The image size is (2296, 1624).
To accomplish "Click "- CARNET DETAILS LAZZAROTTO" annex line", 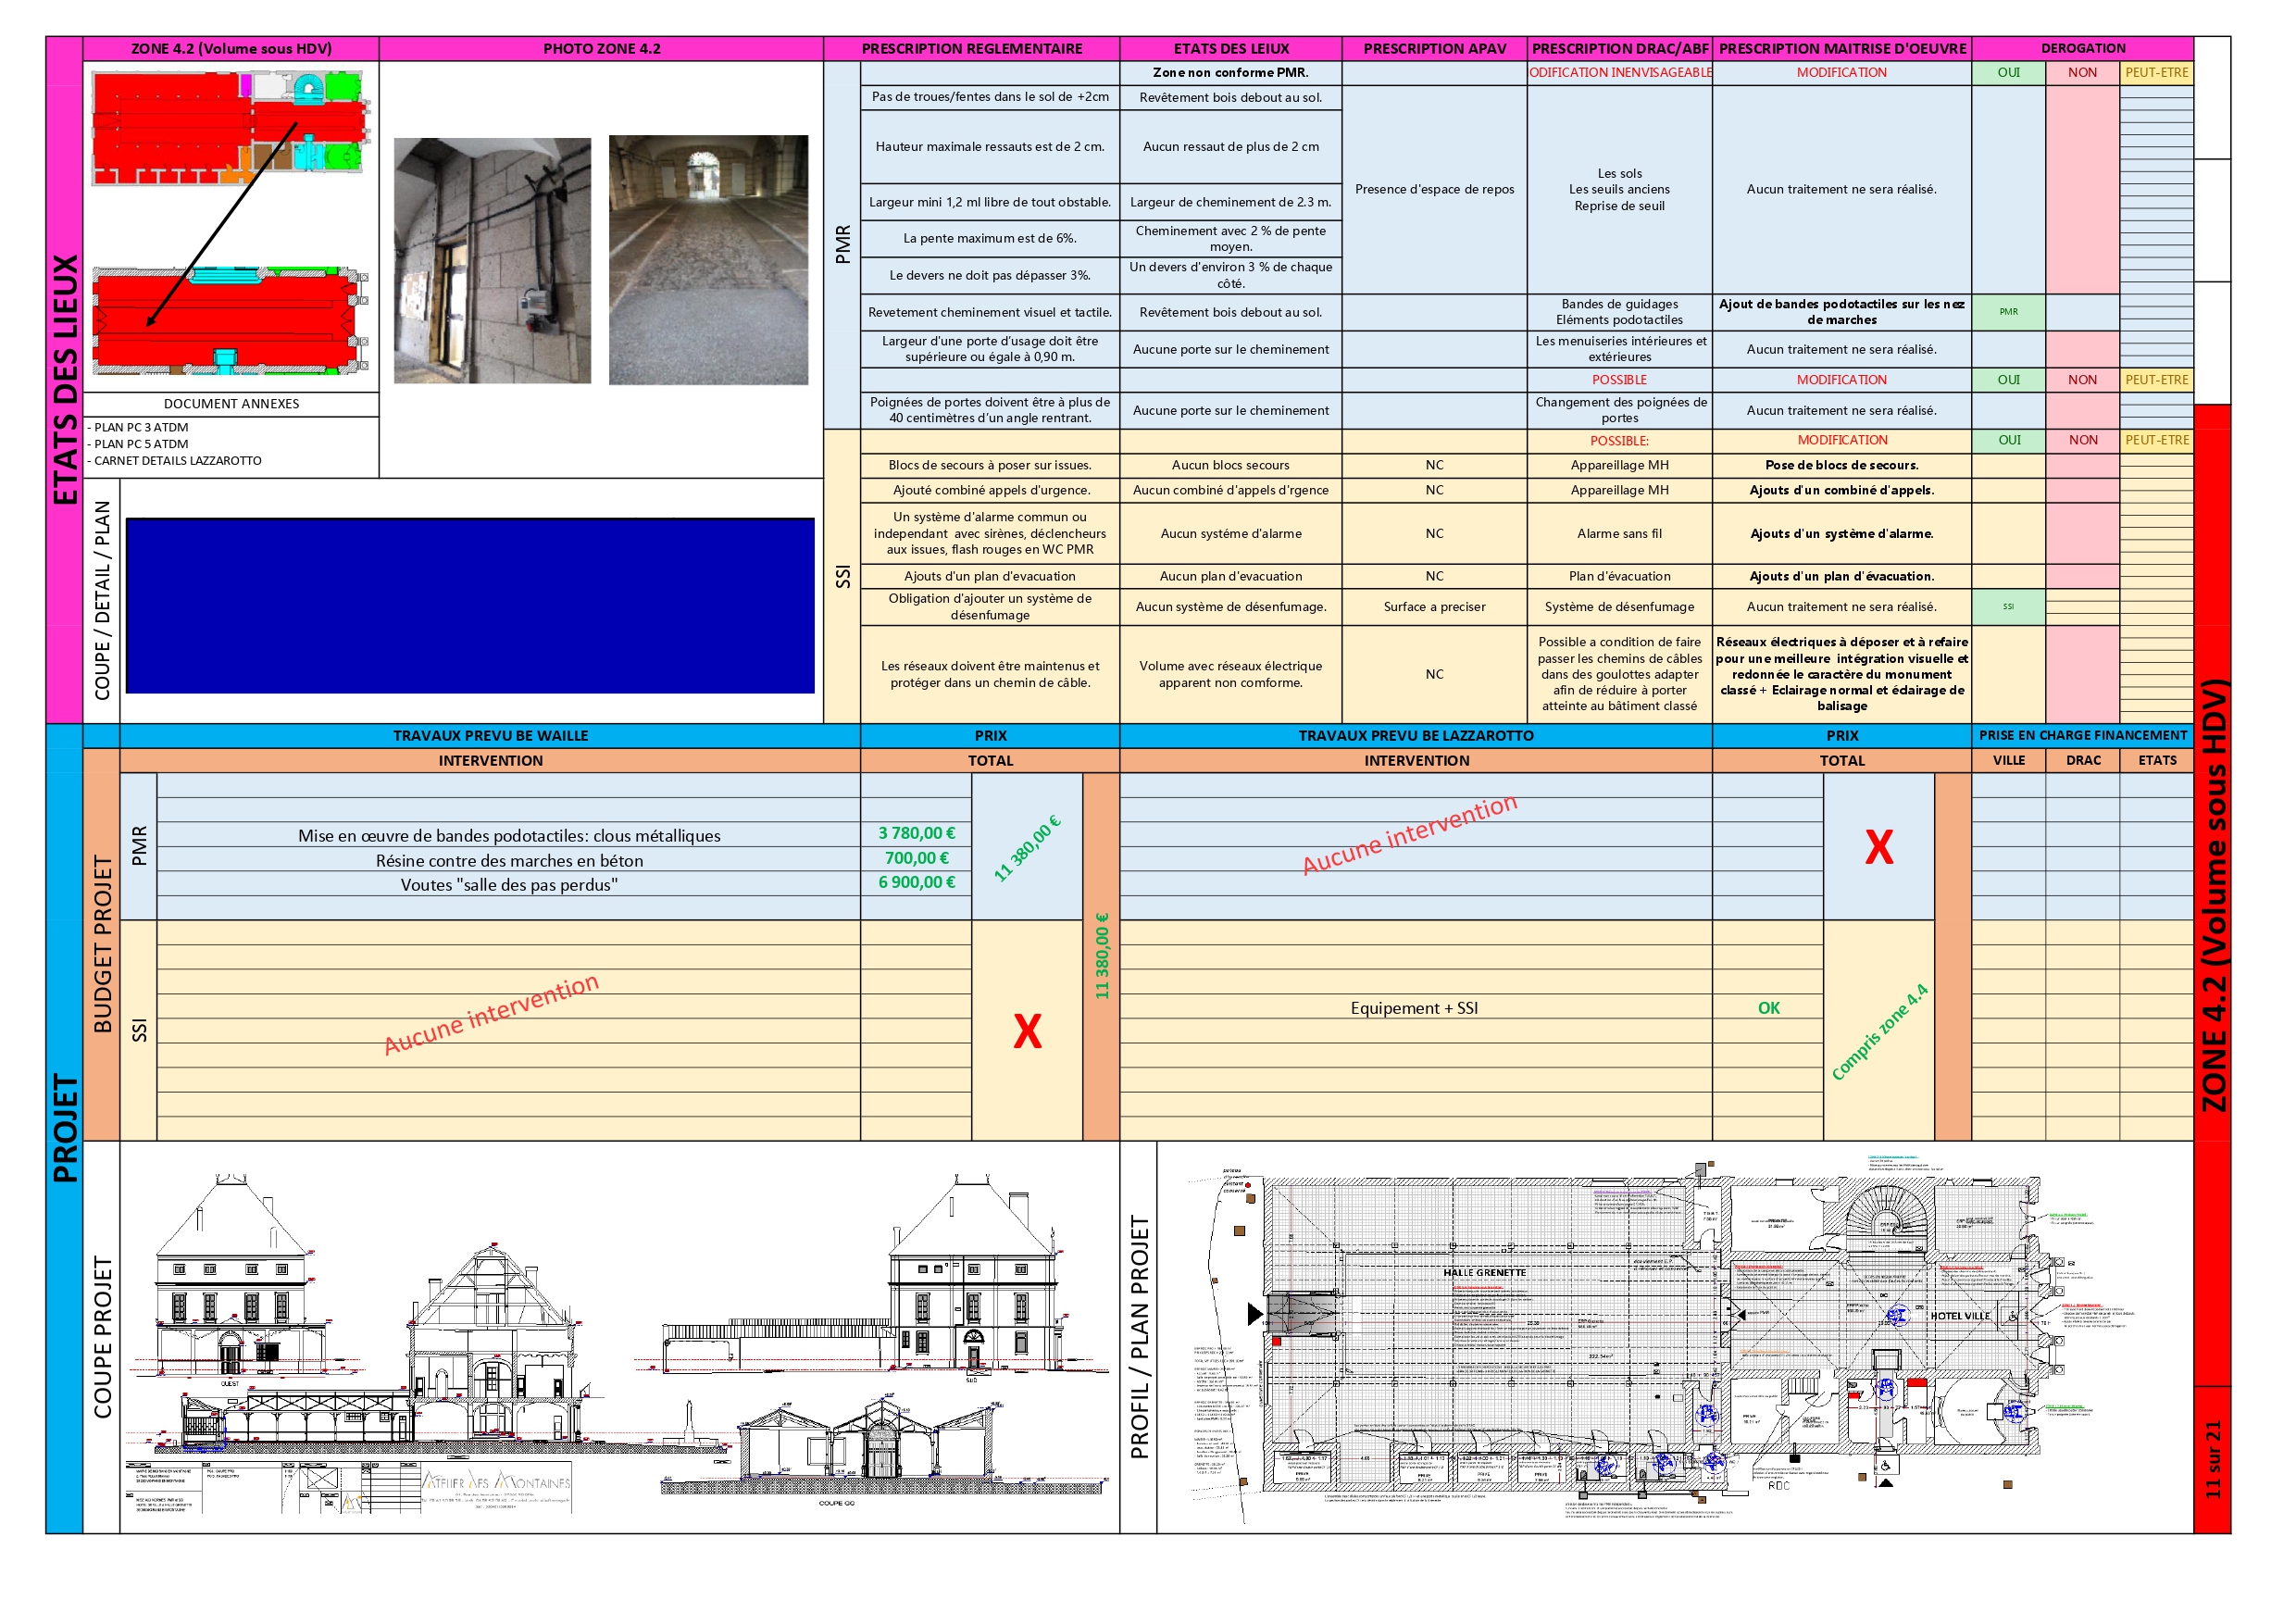I will click(x=175, y=461).
